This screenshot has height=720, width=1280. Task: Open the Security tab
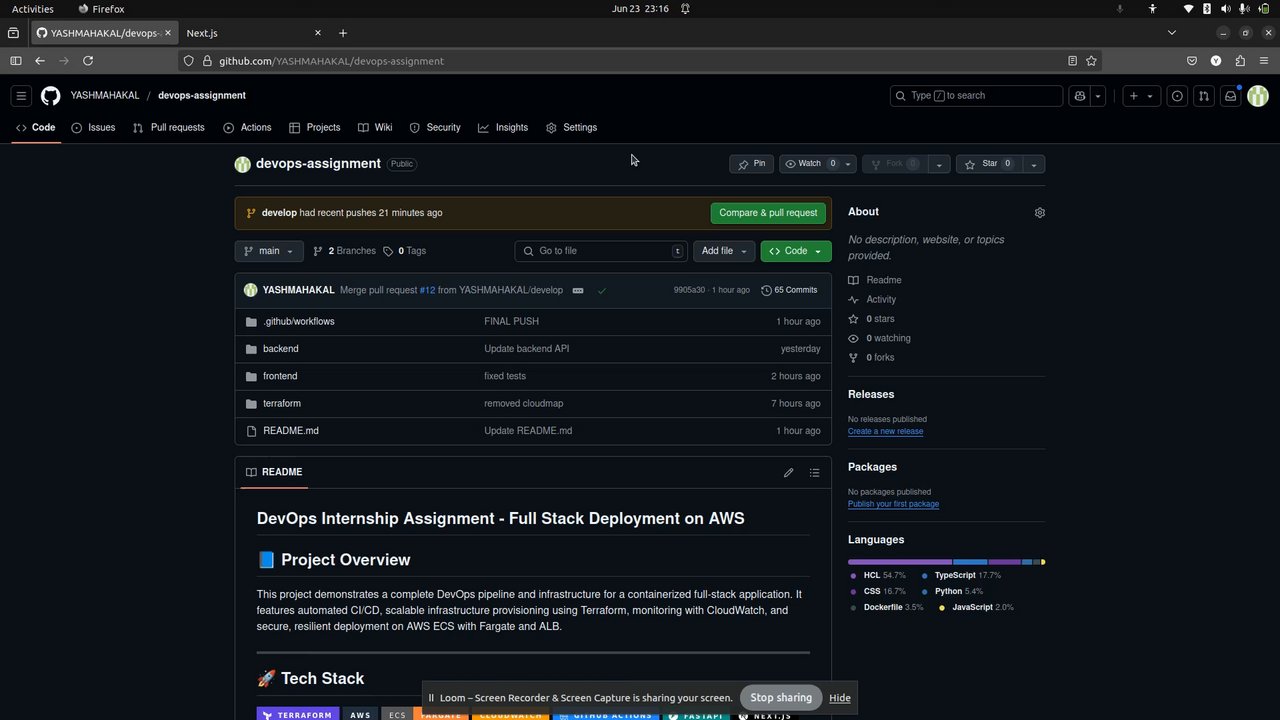click(x=435, y=128)
